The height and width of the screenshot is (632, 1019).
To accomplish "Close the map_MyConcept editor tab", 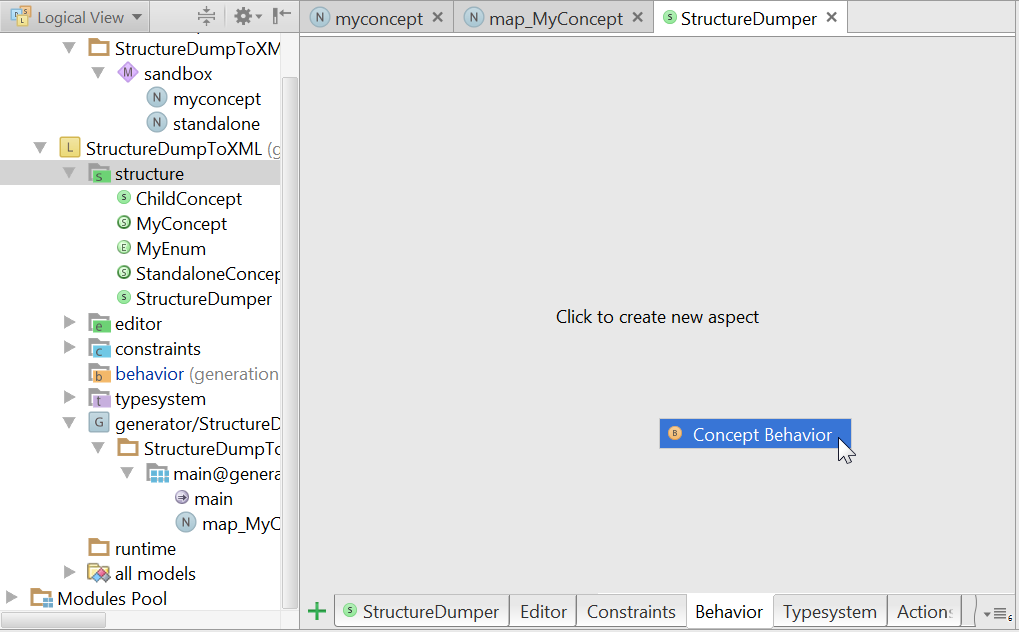I will [x=638, y=19].
